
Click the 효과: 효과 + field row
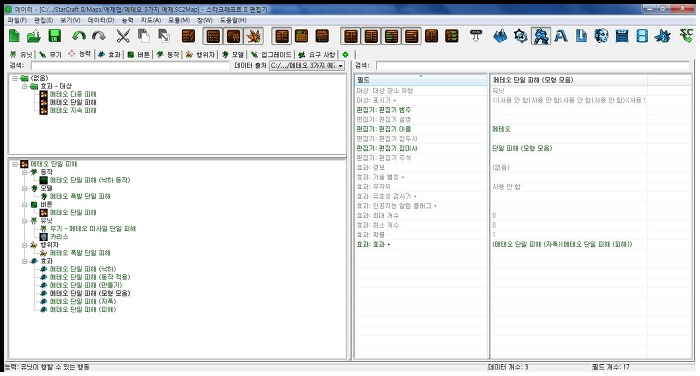tap(421, 244)
